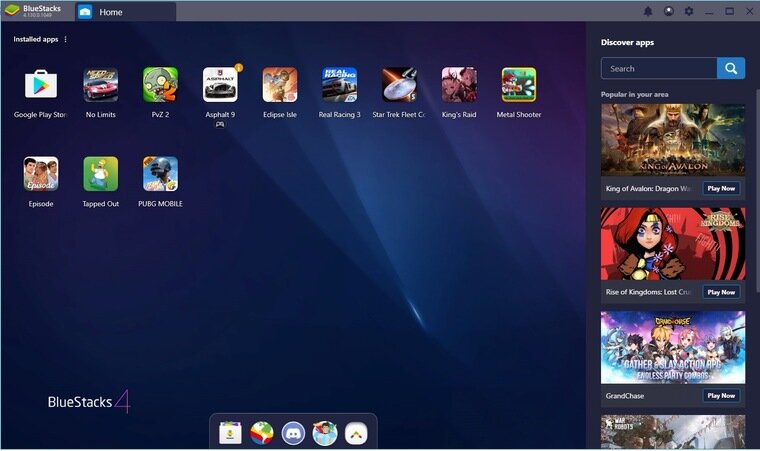Open the King of Avalon banner
Screen dimensions: 760x451
pyautogui.click(x=673, y=140)
